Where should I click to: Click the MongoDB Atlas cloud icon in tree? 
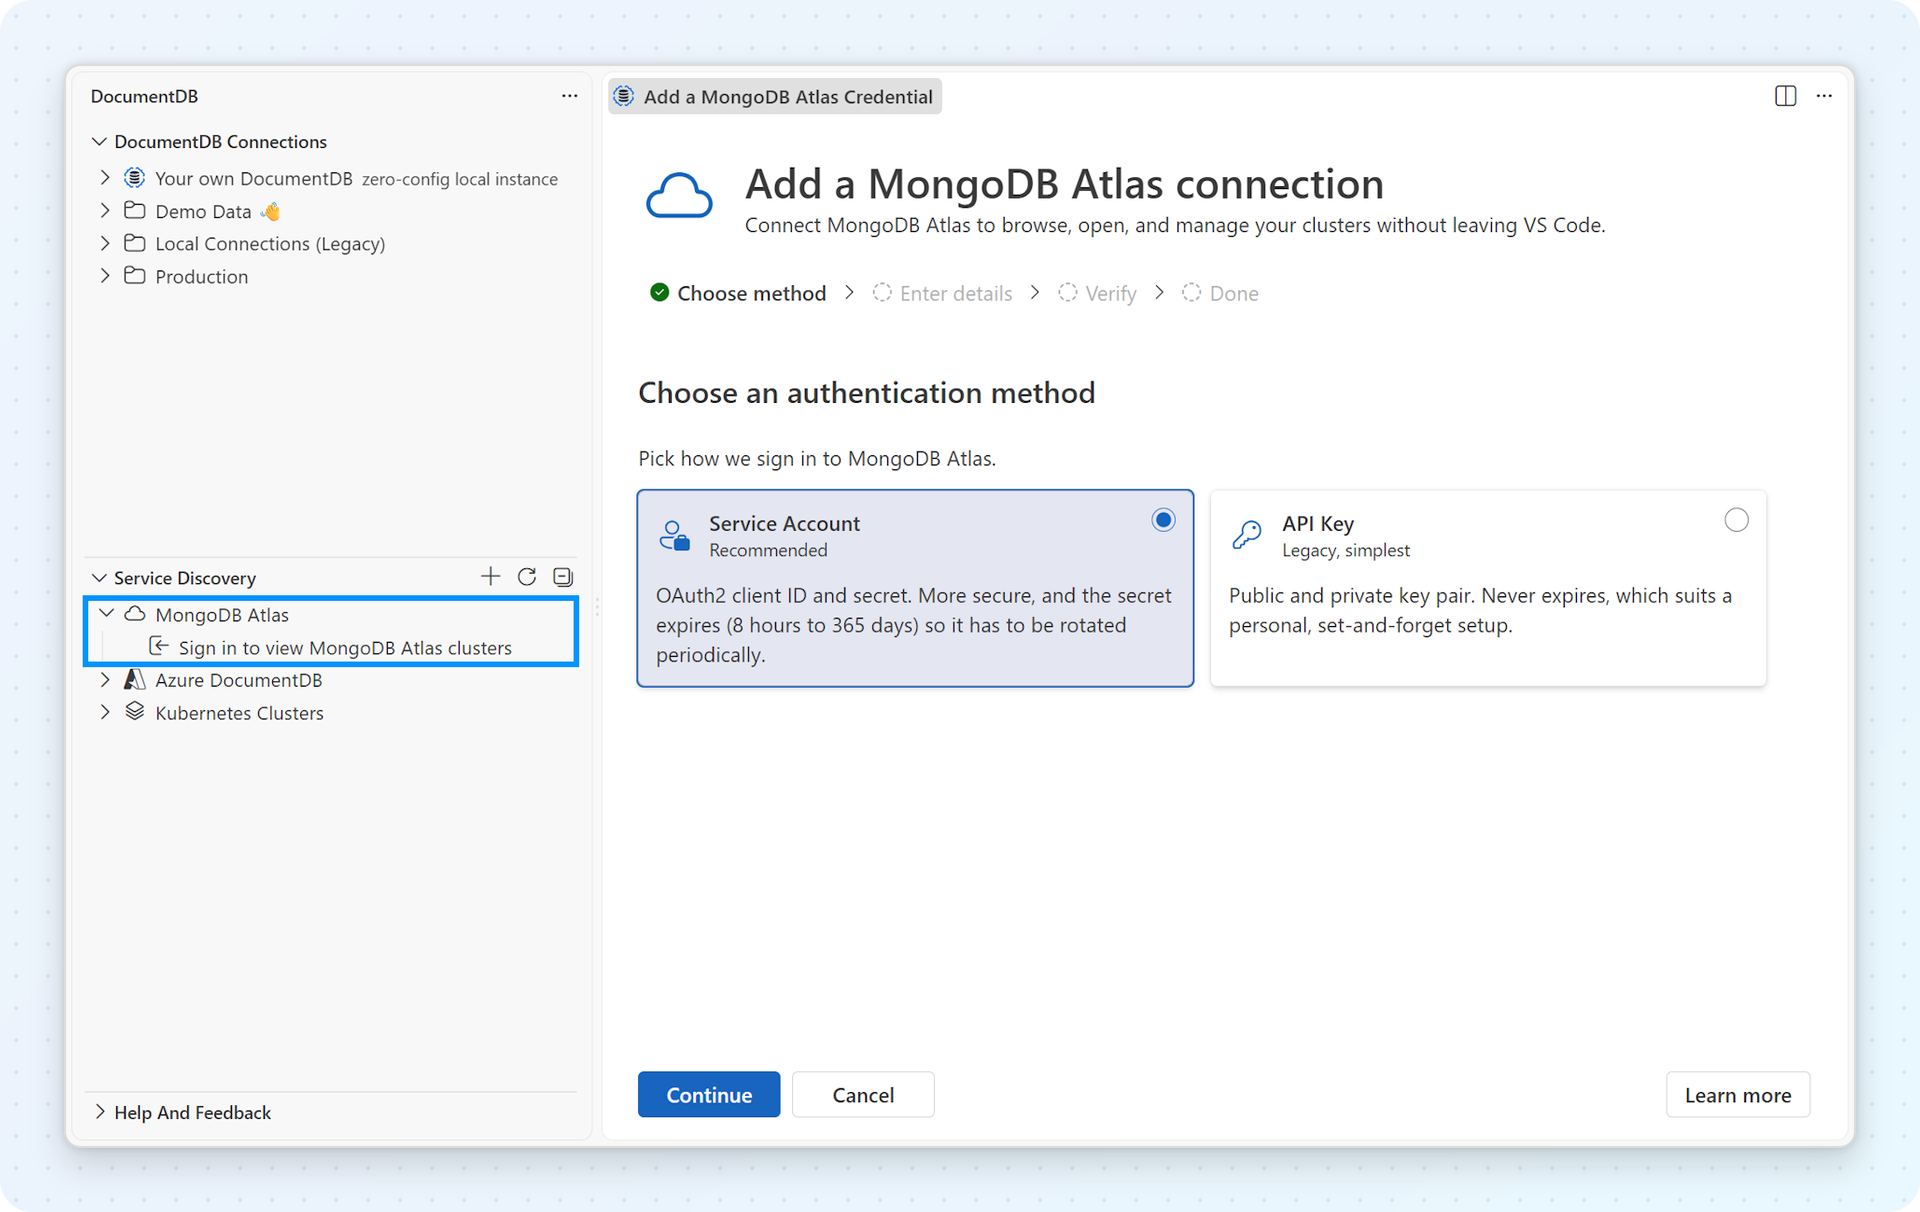click(135, 614)
